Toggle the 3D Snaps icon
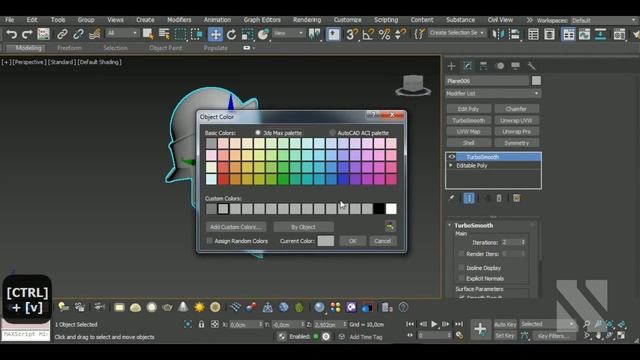The width and height of the screenshot is (640, 360). click(351, 34)
